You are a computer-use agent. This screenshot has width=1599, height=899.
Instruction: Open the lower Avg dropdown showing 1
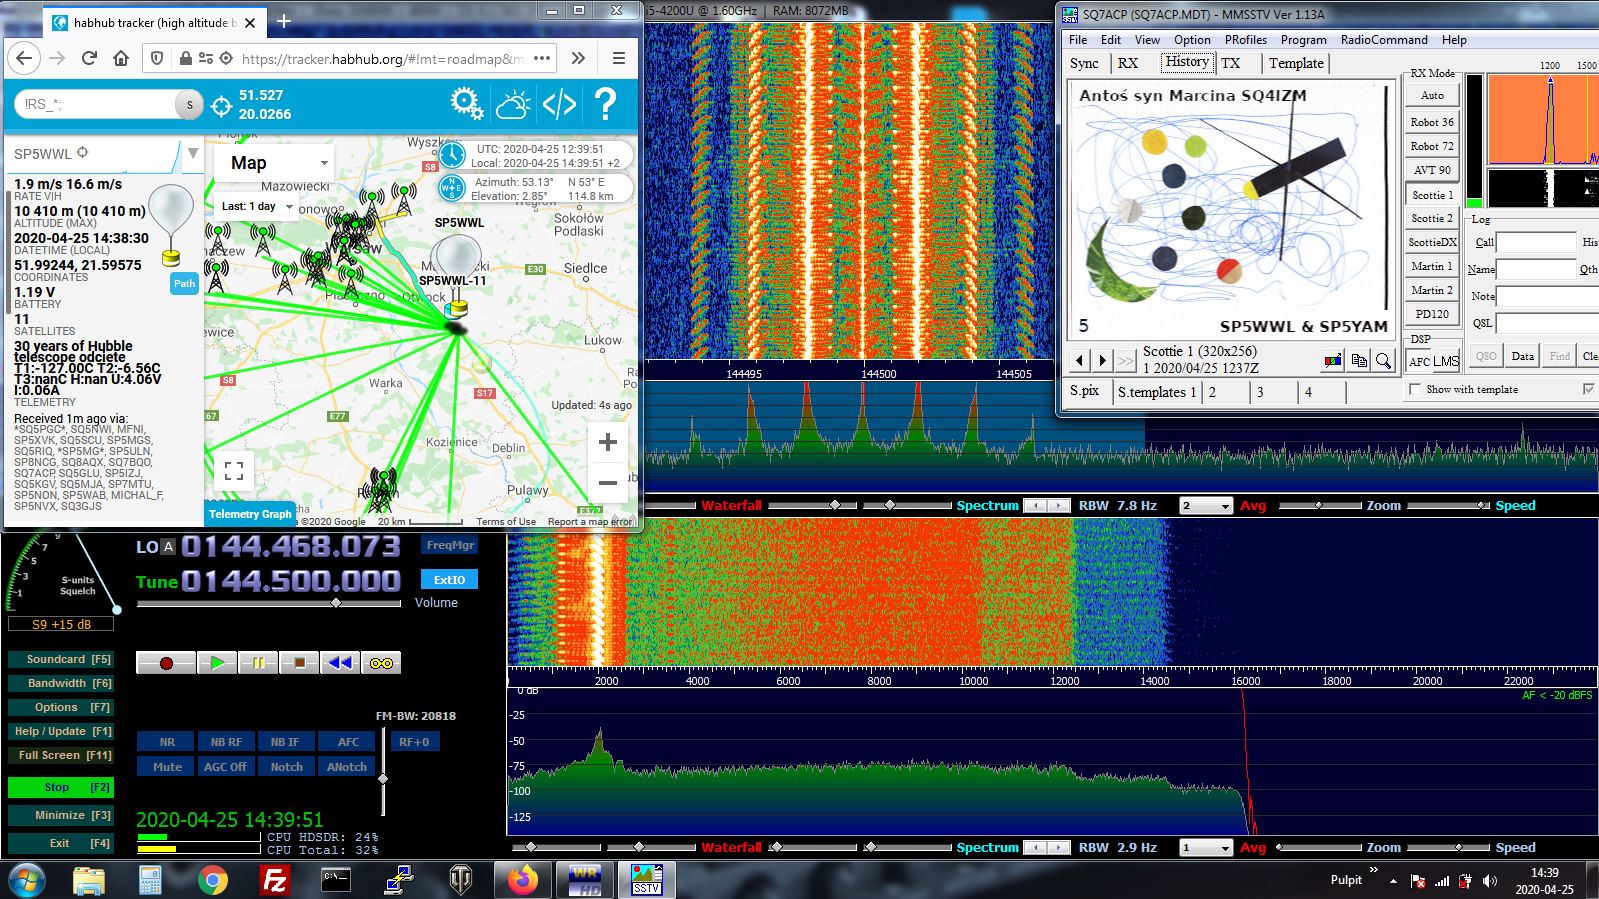click(x=1207, y=848)
